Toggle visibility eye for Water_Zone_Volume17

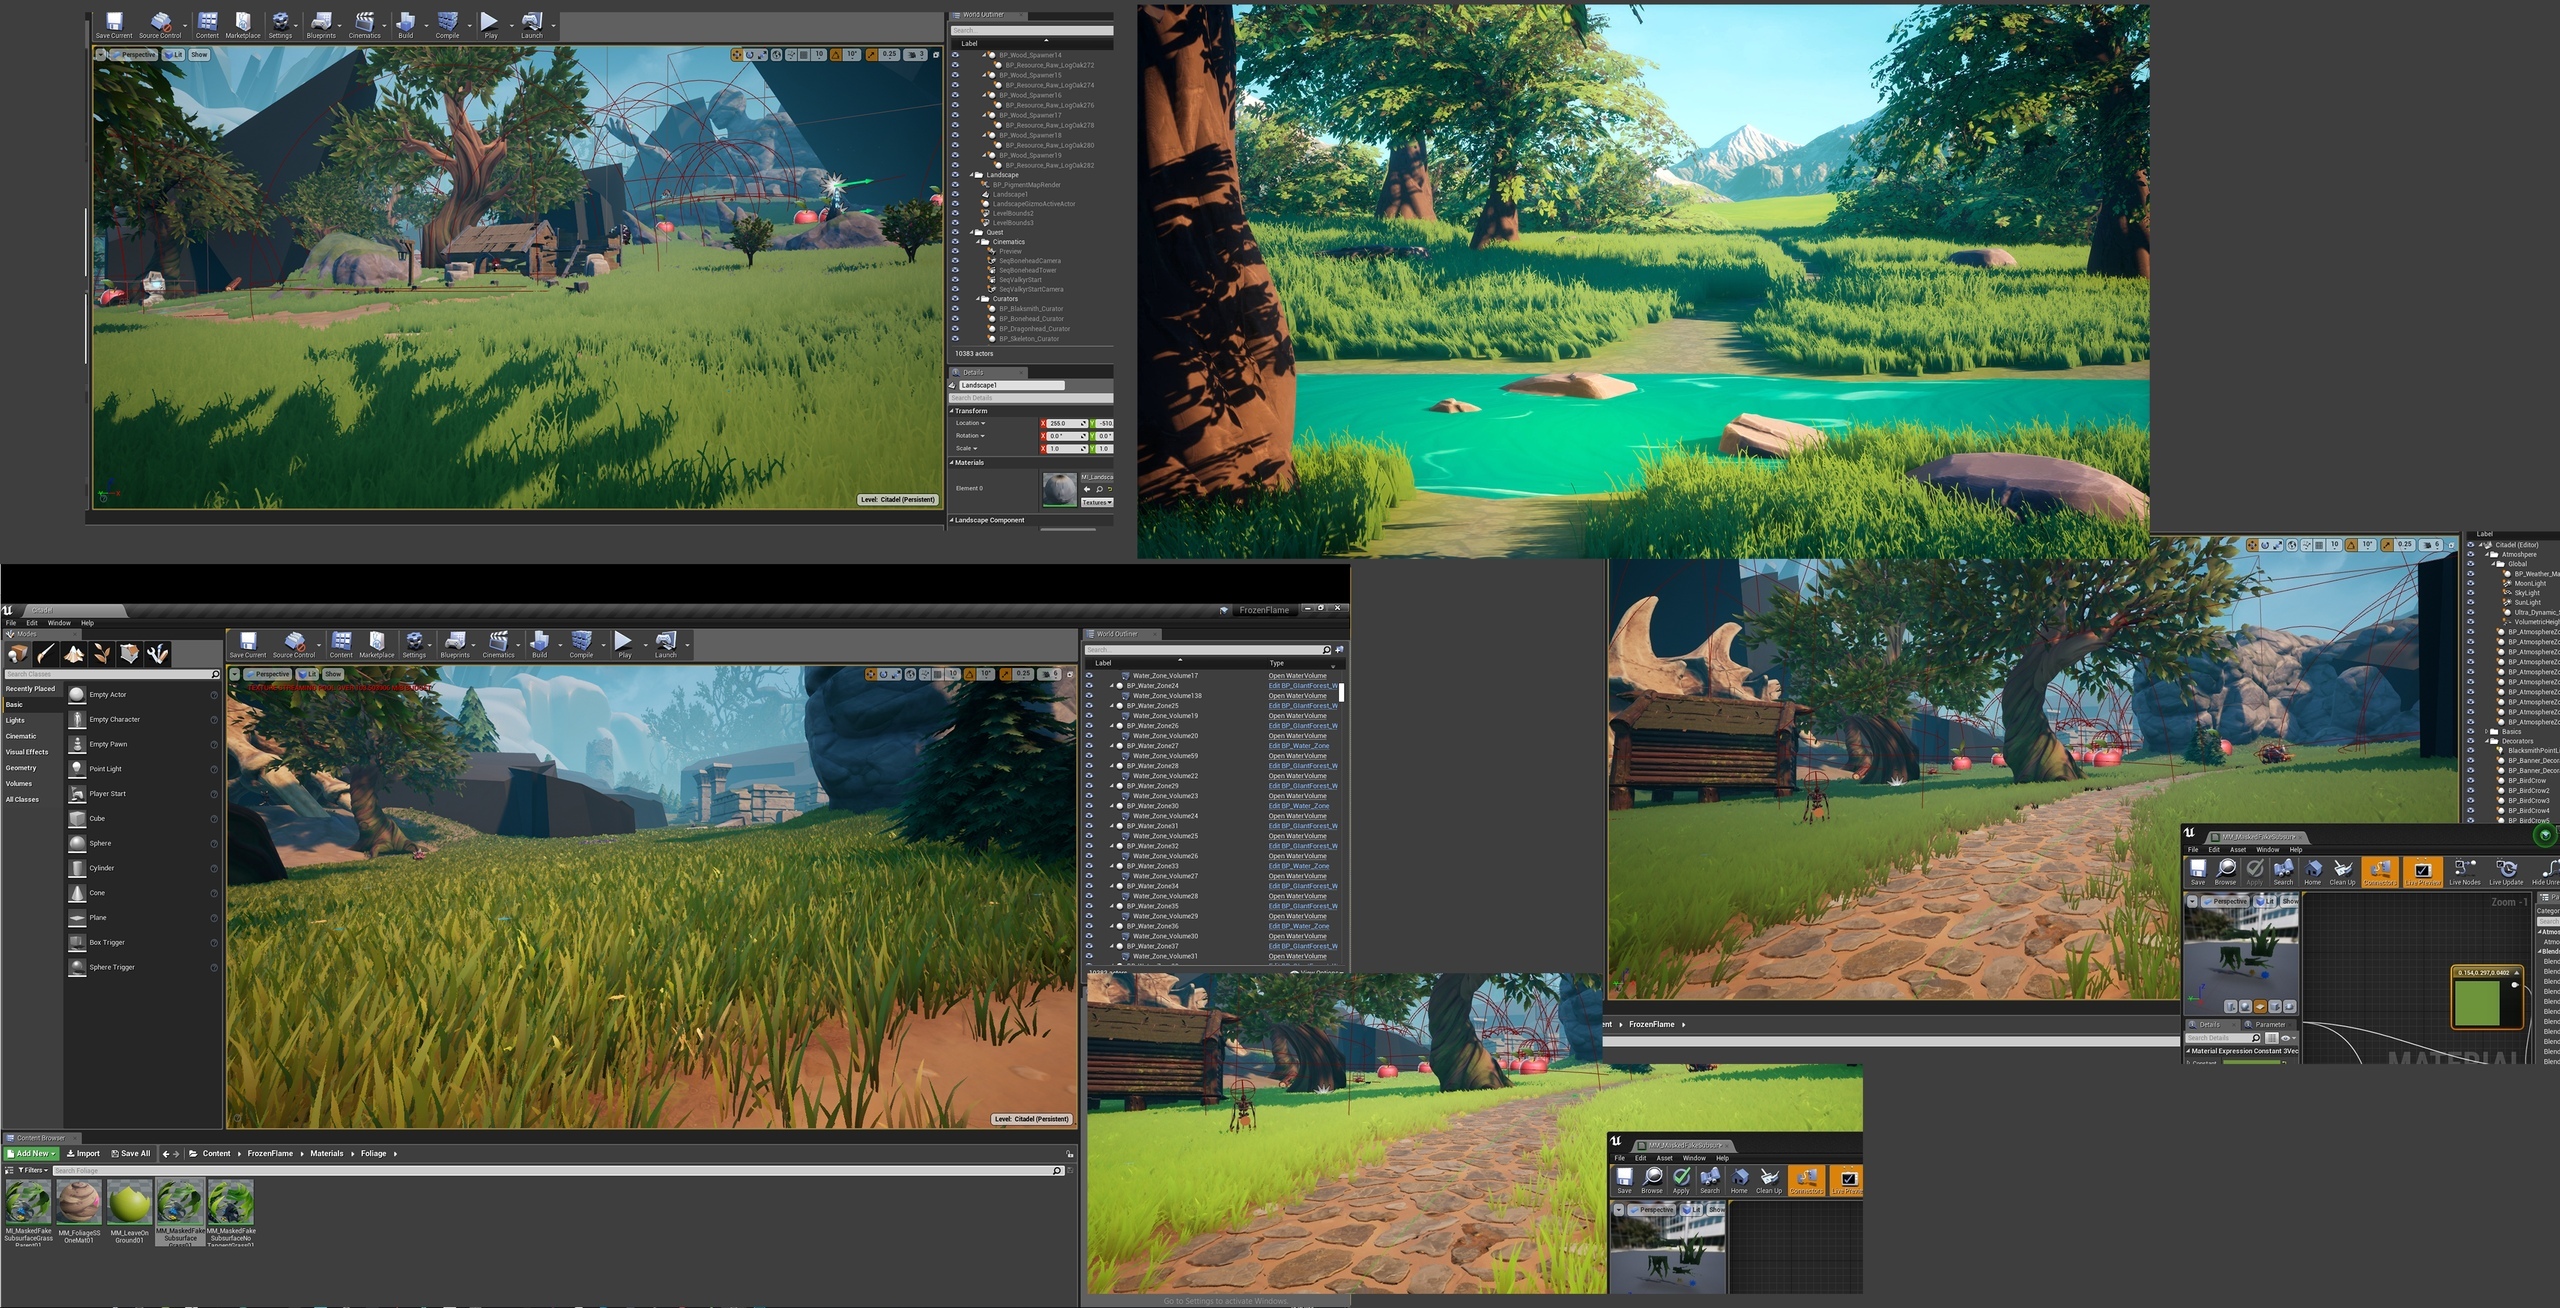[1089, 676]
